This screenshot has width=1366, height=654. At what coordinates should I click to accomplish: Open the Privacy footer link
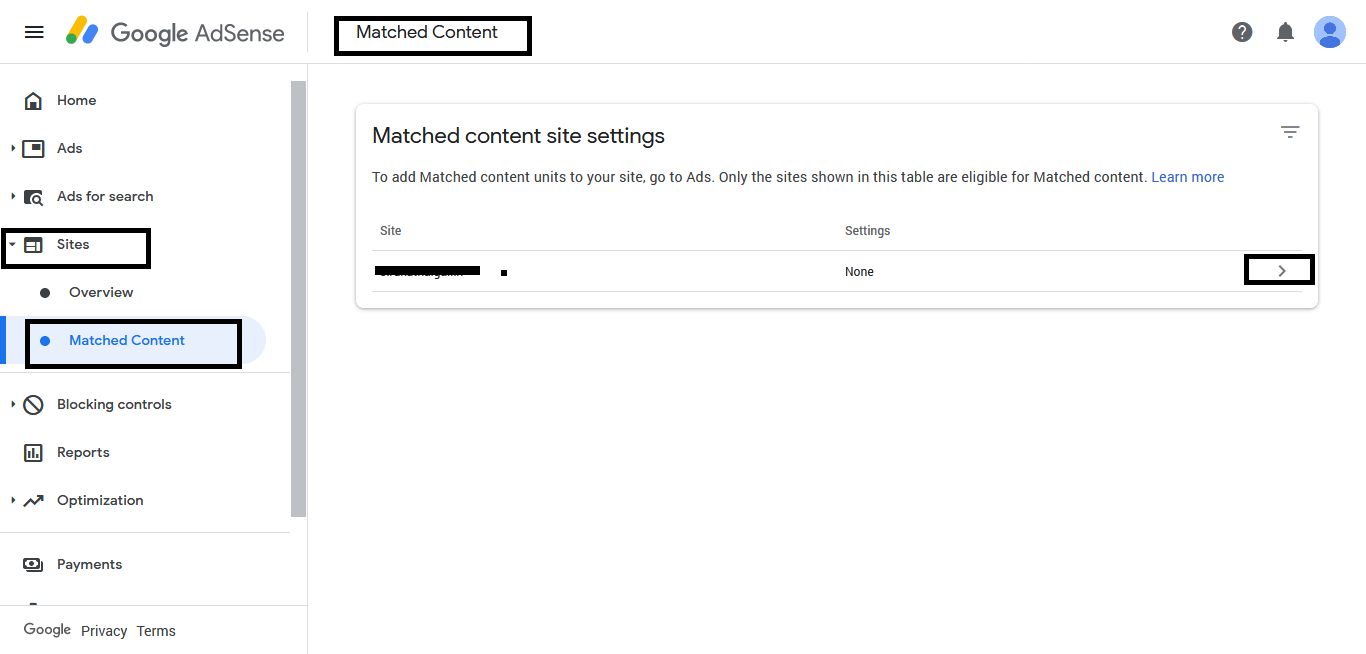click(x=104, y=631)
